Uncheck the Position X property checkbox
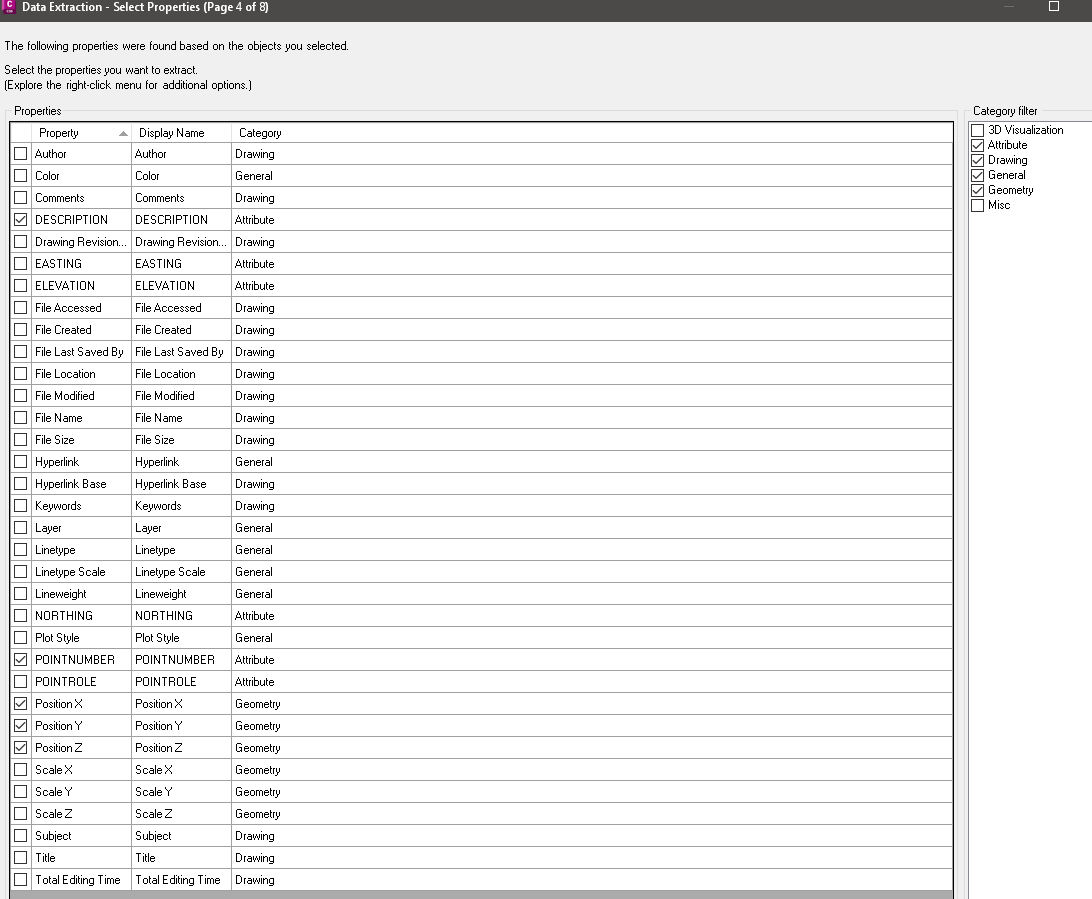 (x=21, y=703)
